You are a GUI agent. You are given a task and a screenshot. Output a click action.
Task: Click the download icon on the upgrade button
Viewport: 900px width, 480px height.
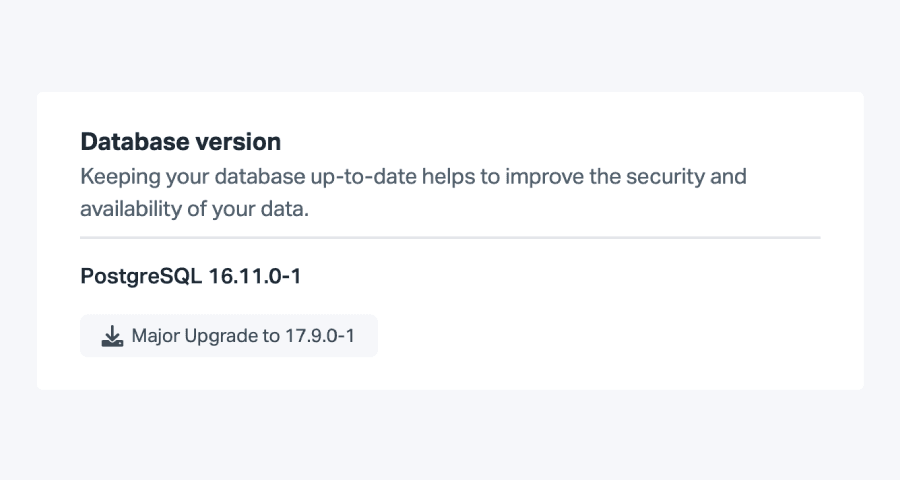[112, 336]
